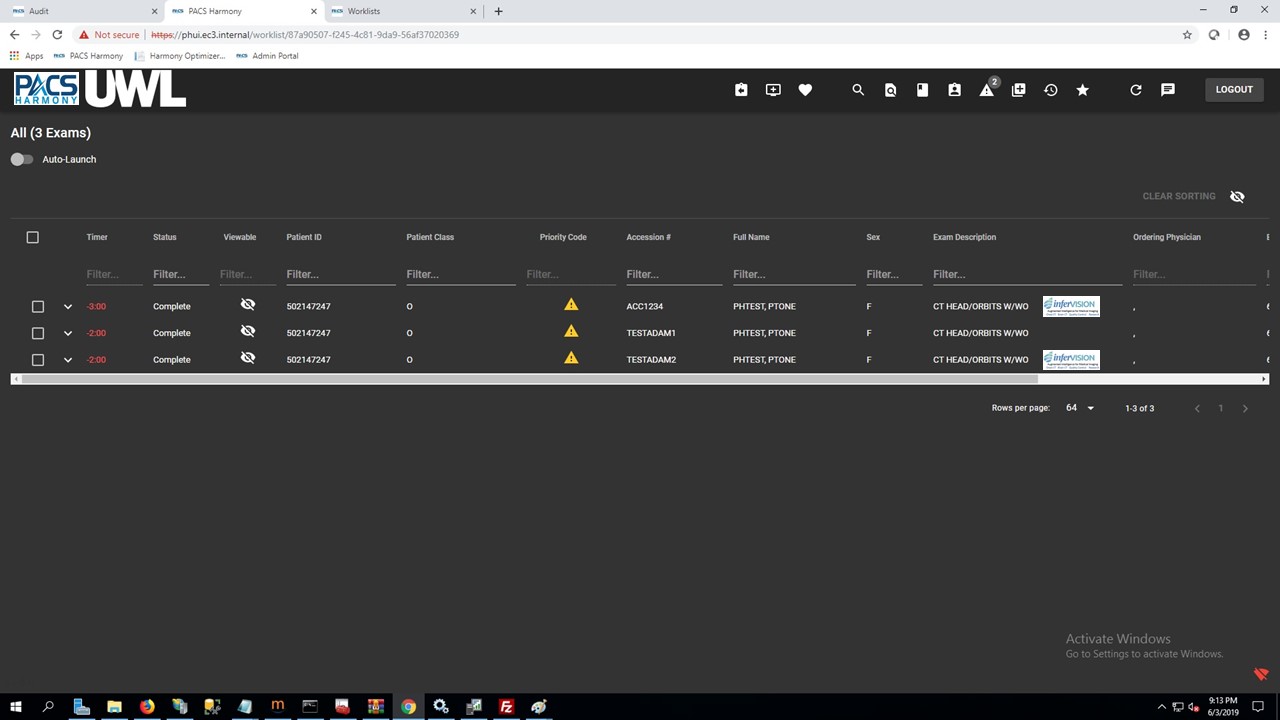Click the LOGOUT button
The width and height of the screenshot is (1280, 720).
(x=1233, y=90)
